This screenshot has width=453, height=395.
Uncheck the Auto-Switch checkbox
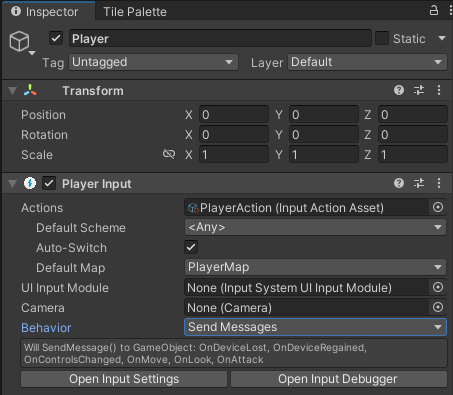click(191, 247)
